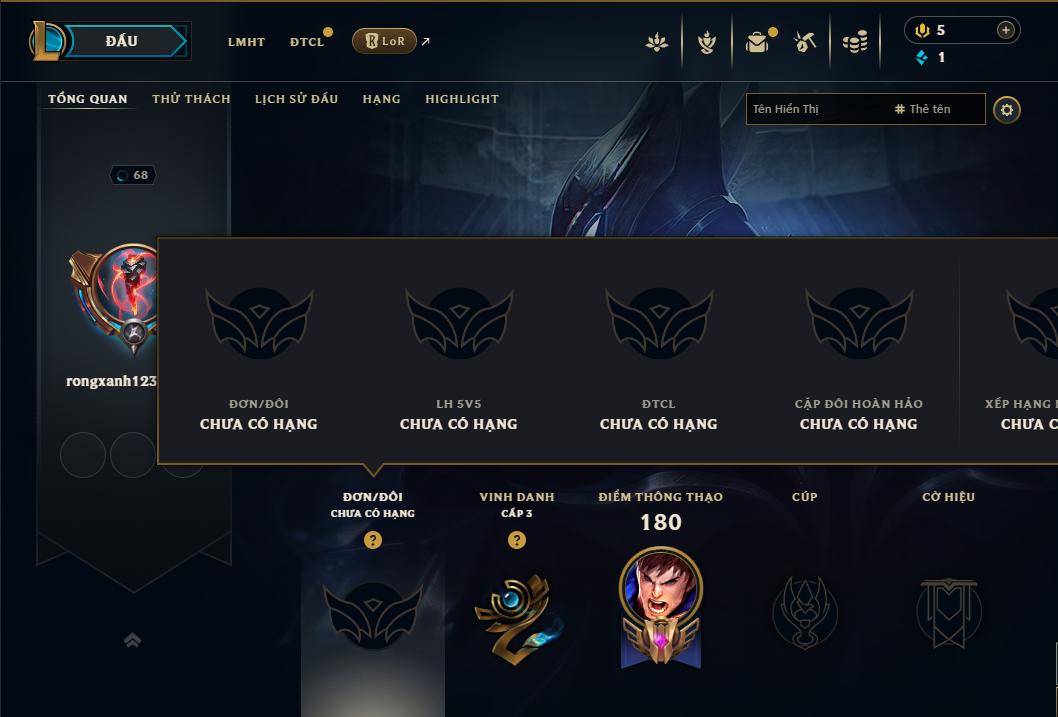
Task: Click the Vinh Danh help question mark
Action: [x=517, y=540]
